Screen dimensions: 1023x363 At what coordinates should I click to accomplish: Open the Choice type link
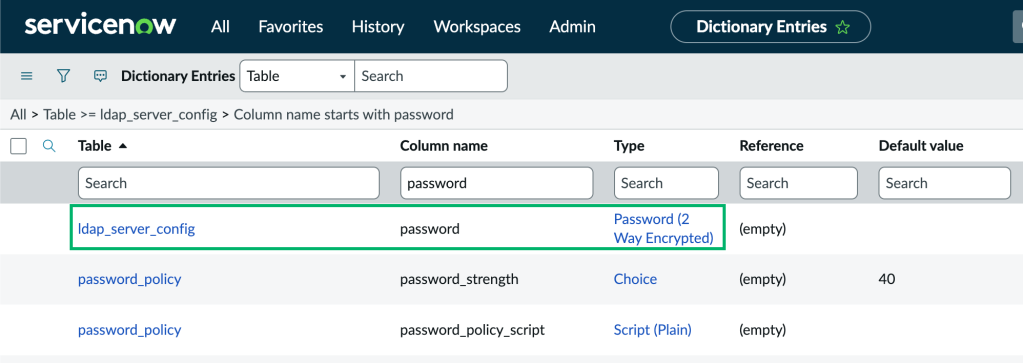pyautogui.click(x=635, y=279)
